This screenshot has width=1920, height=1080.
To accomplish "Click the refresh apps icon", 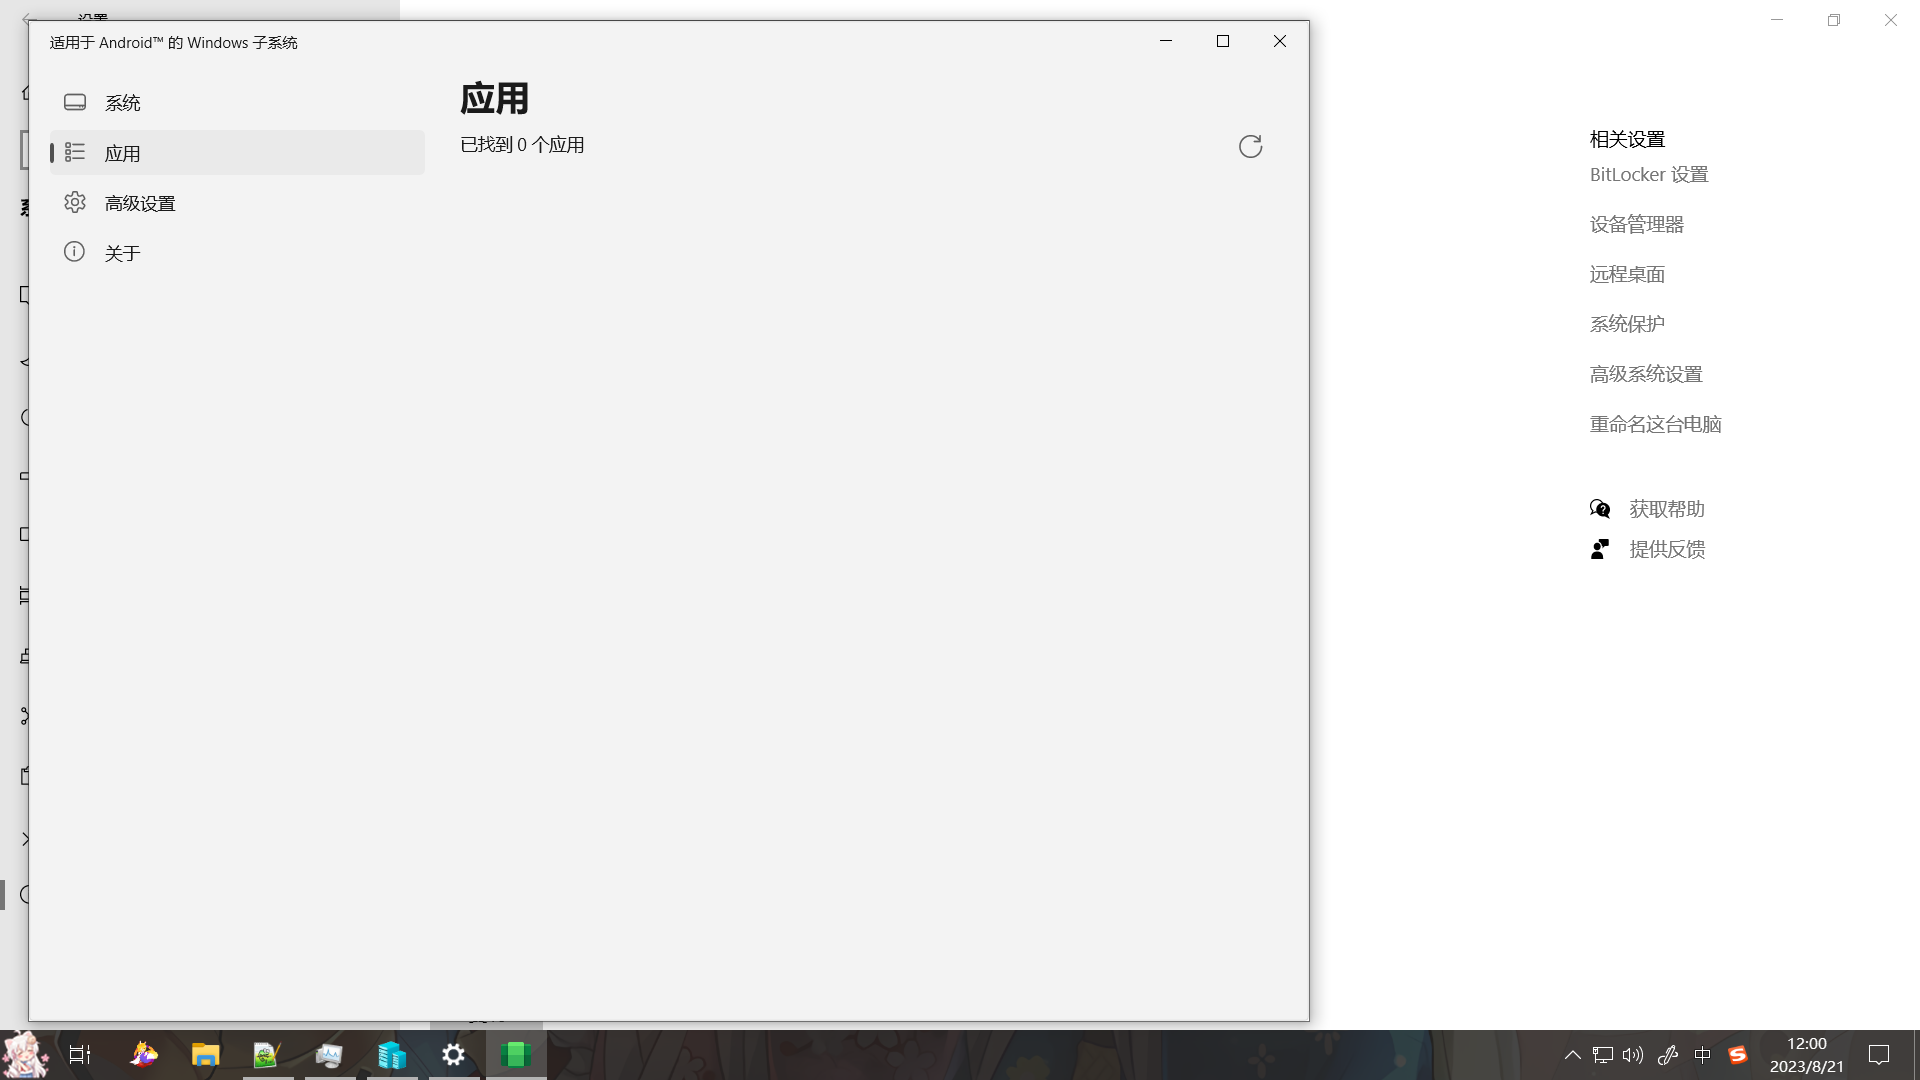I will (1250, 147).
